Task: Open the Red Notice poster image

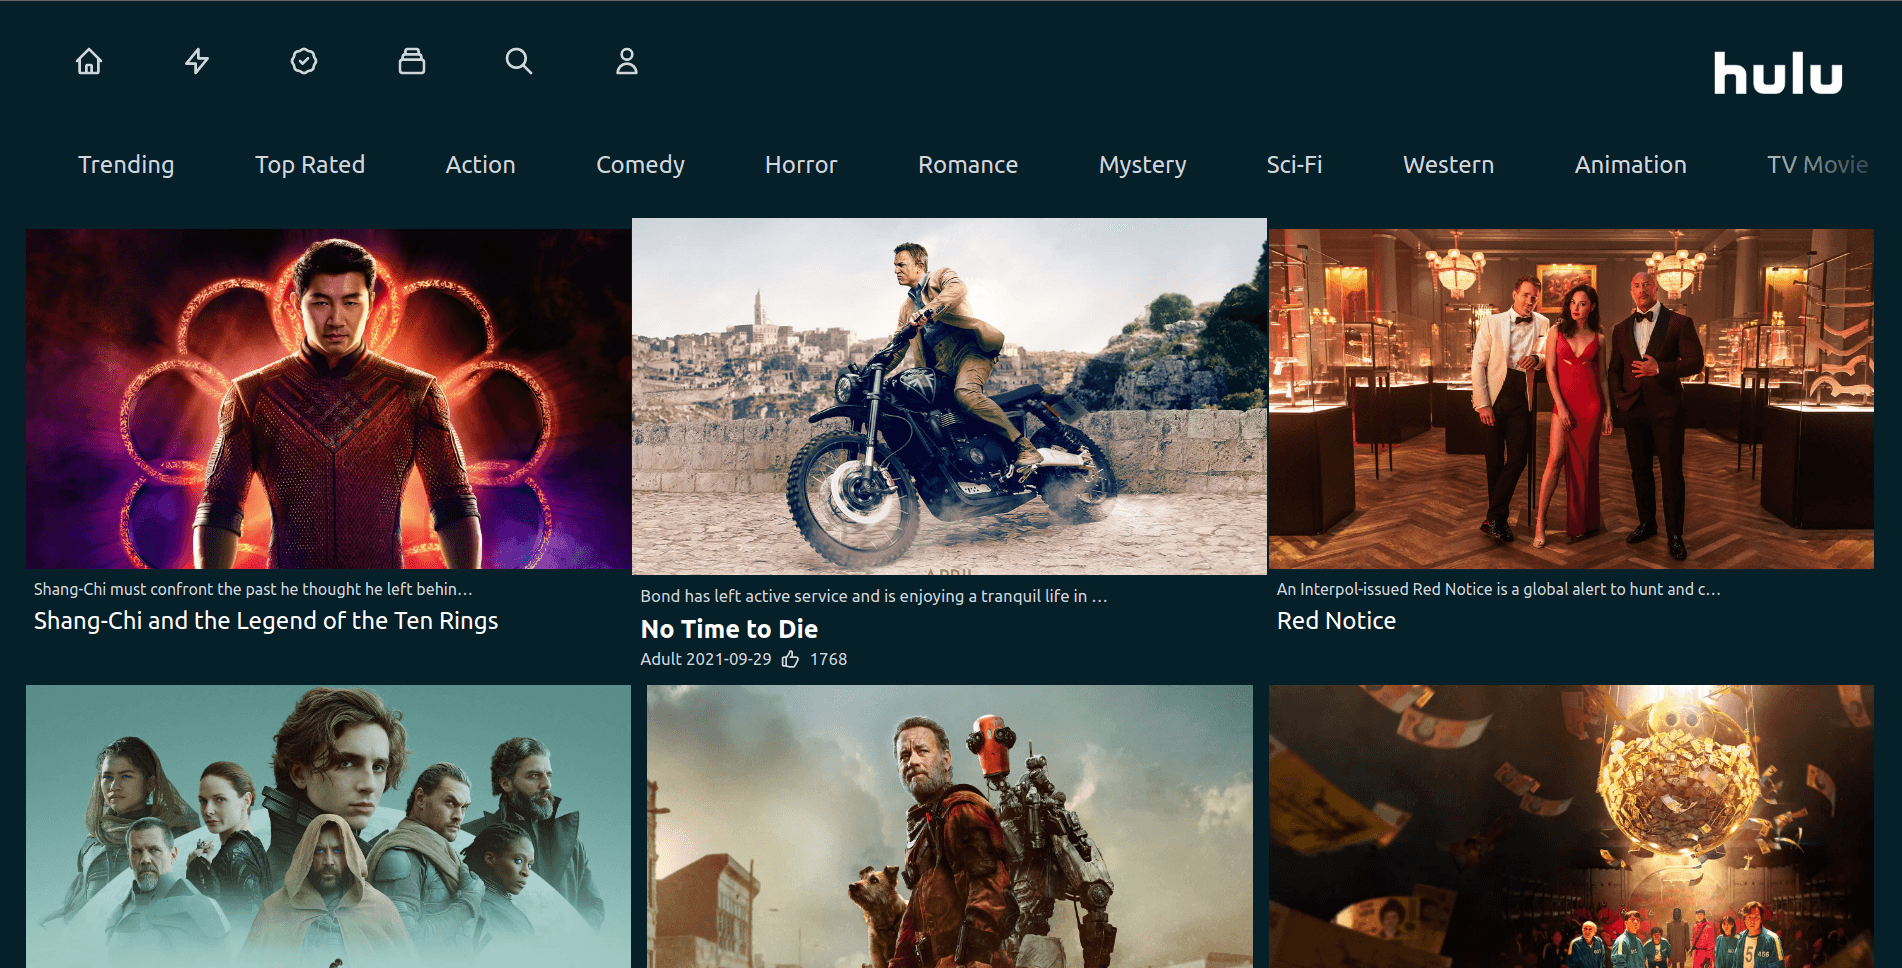Action: [1571, 399]
